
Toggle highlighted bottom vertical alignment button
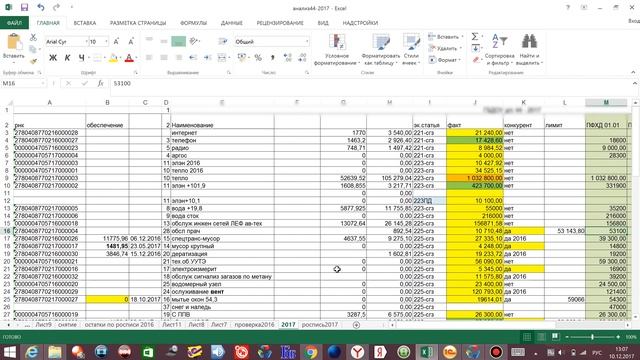[178, 41]
